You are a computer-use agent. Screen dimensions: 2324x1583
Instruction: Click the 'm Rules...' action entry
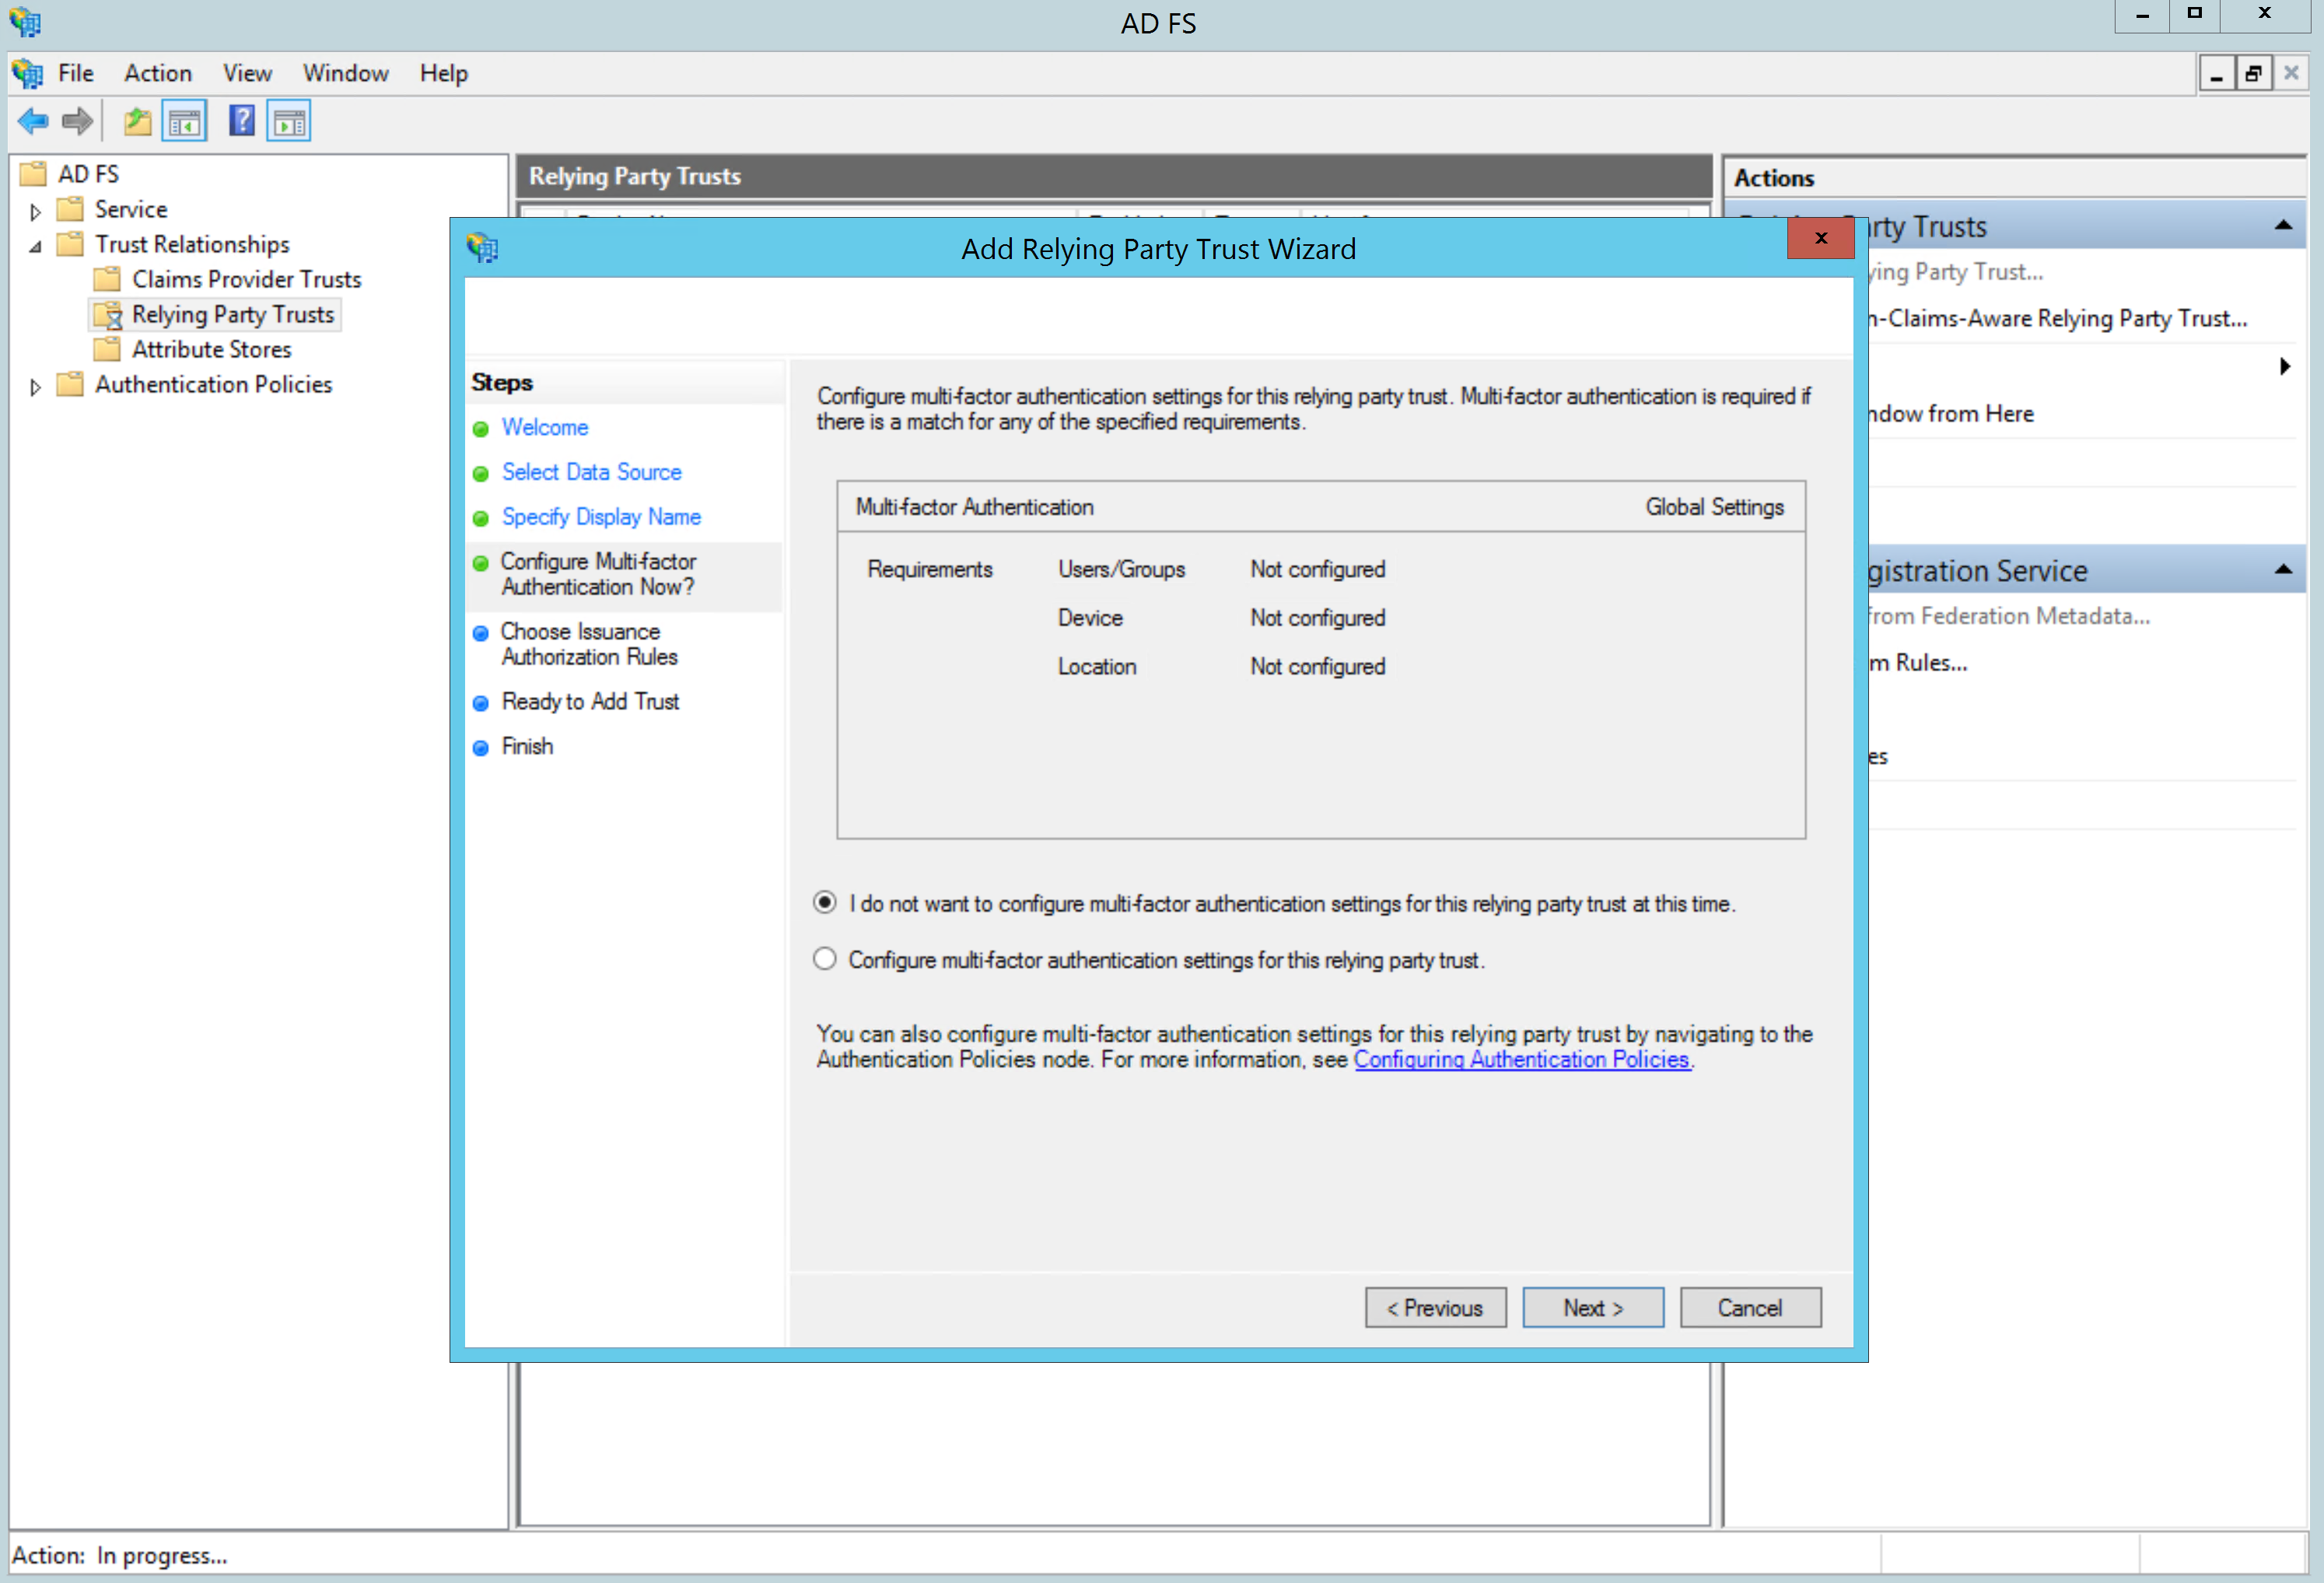click(x=1918, y=662)
